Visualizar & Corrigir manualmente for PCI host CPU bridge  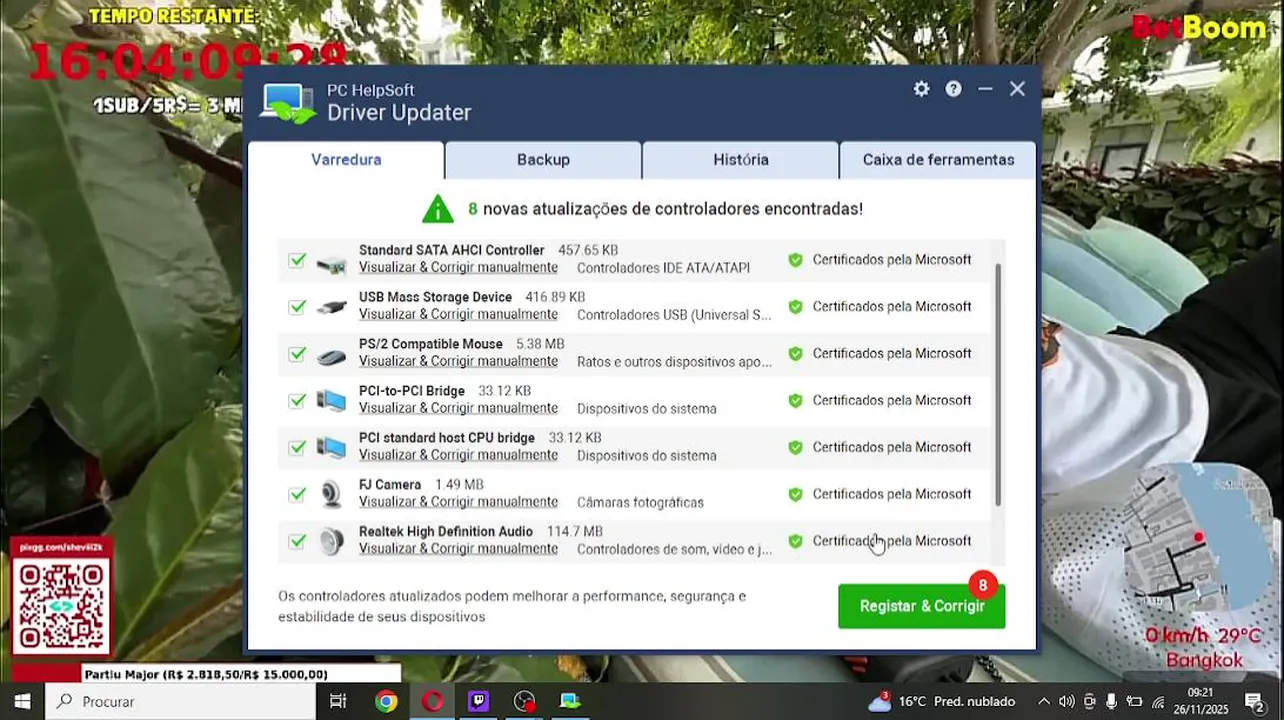(x=458, y=455)
